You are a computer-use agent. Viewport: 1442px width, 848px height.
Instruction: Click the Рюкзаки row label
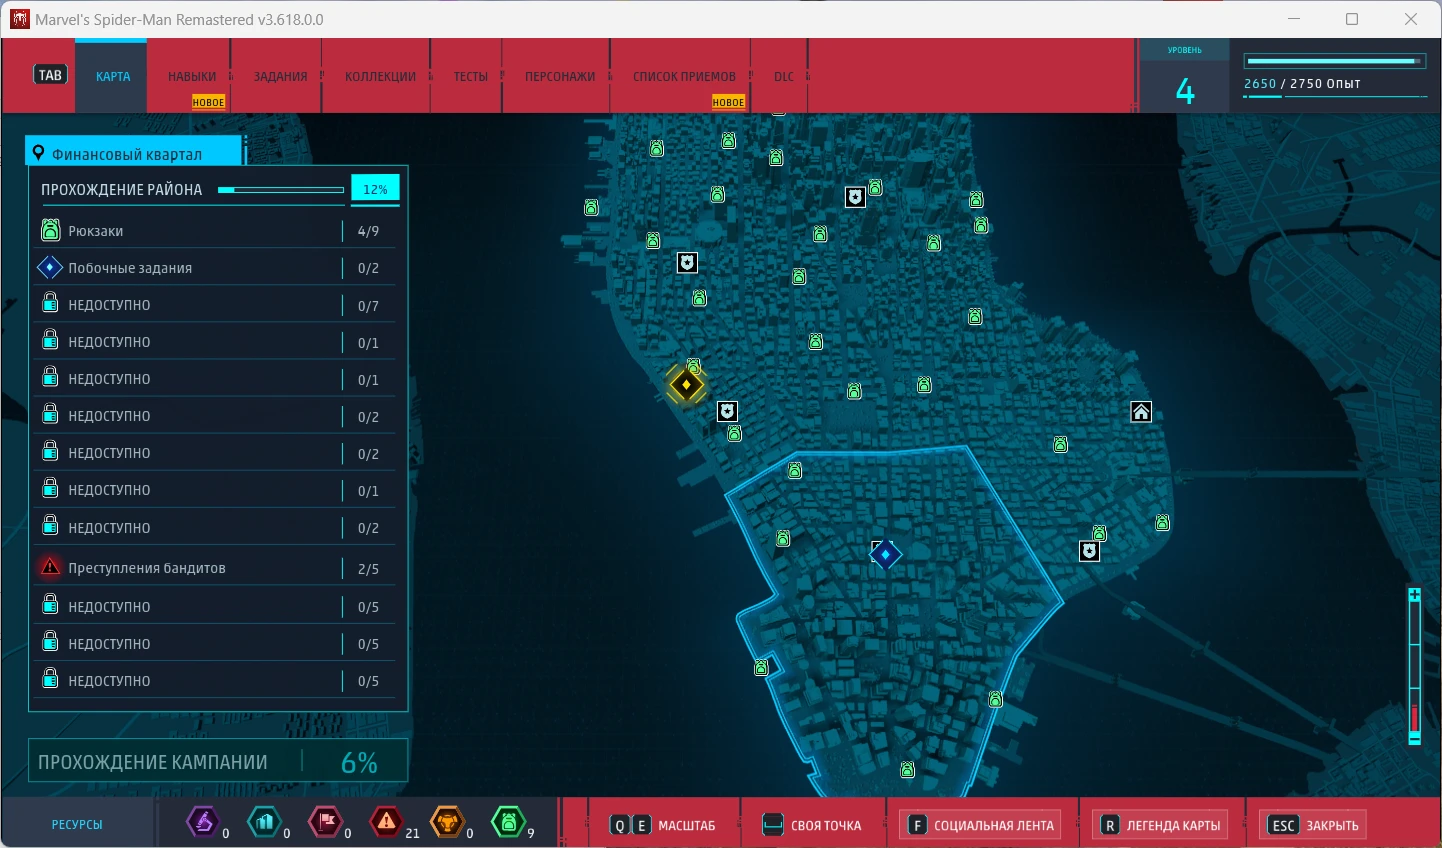pos(96,231)
